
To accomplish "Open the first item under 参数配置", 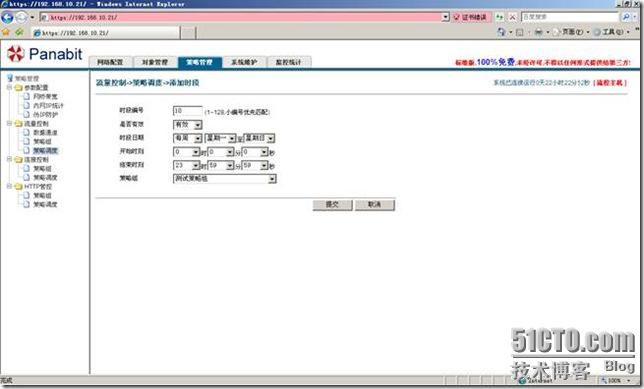I will tap(45, 97).
